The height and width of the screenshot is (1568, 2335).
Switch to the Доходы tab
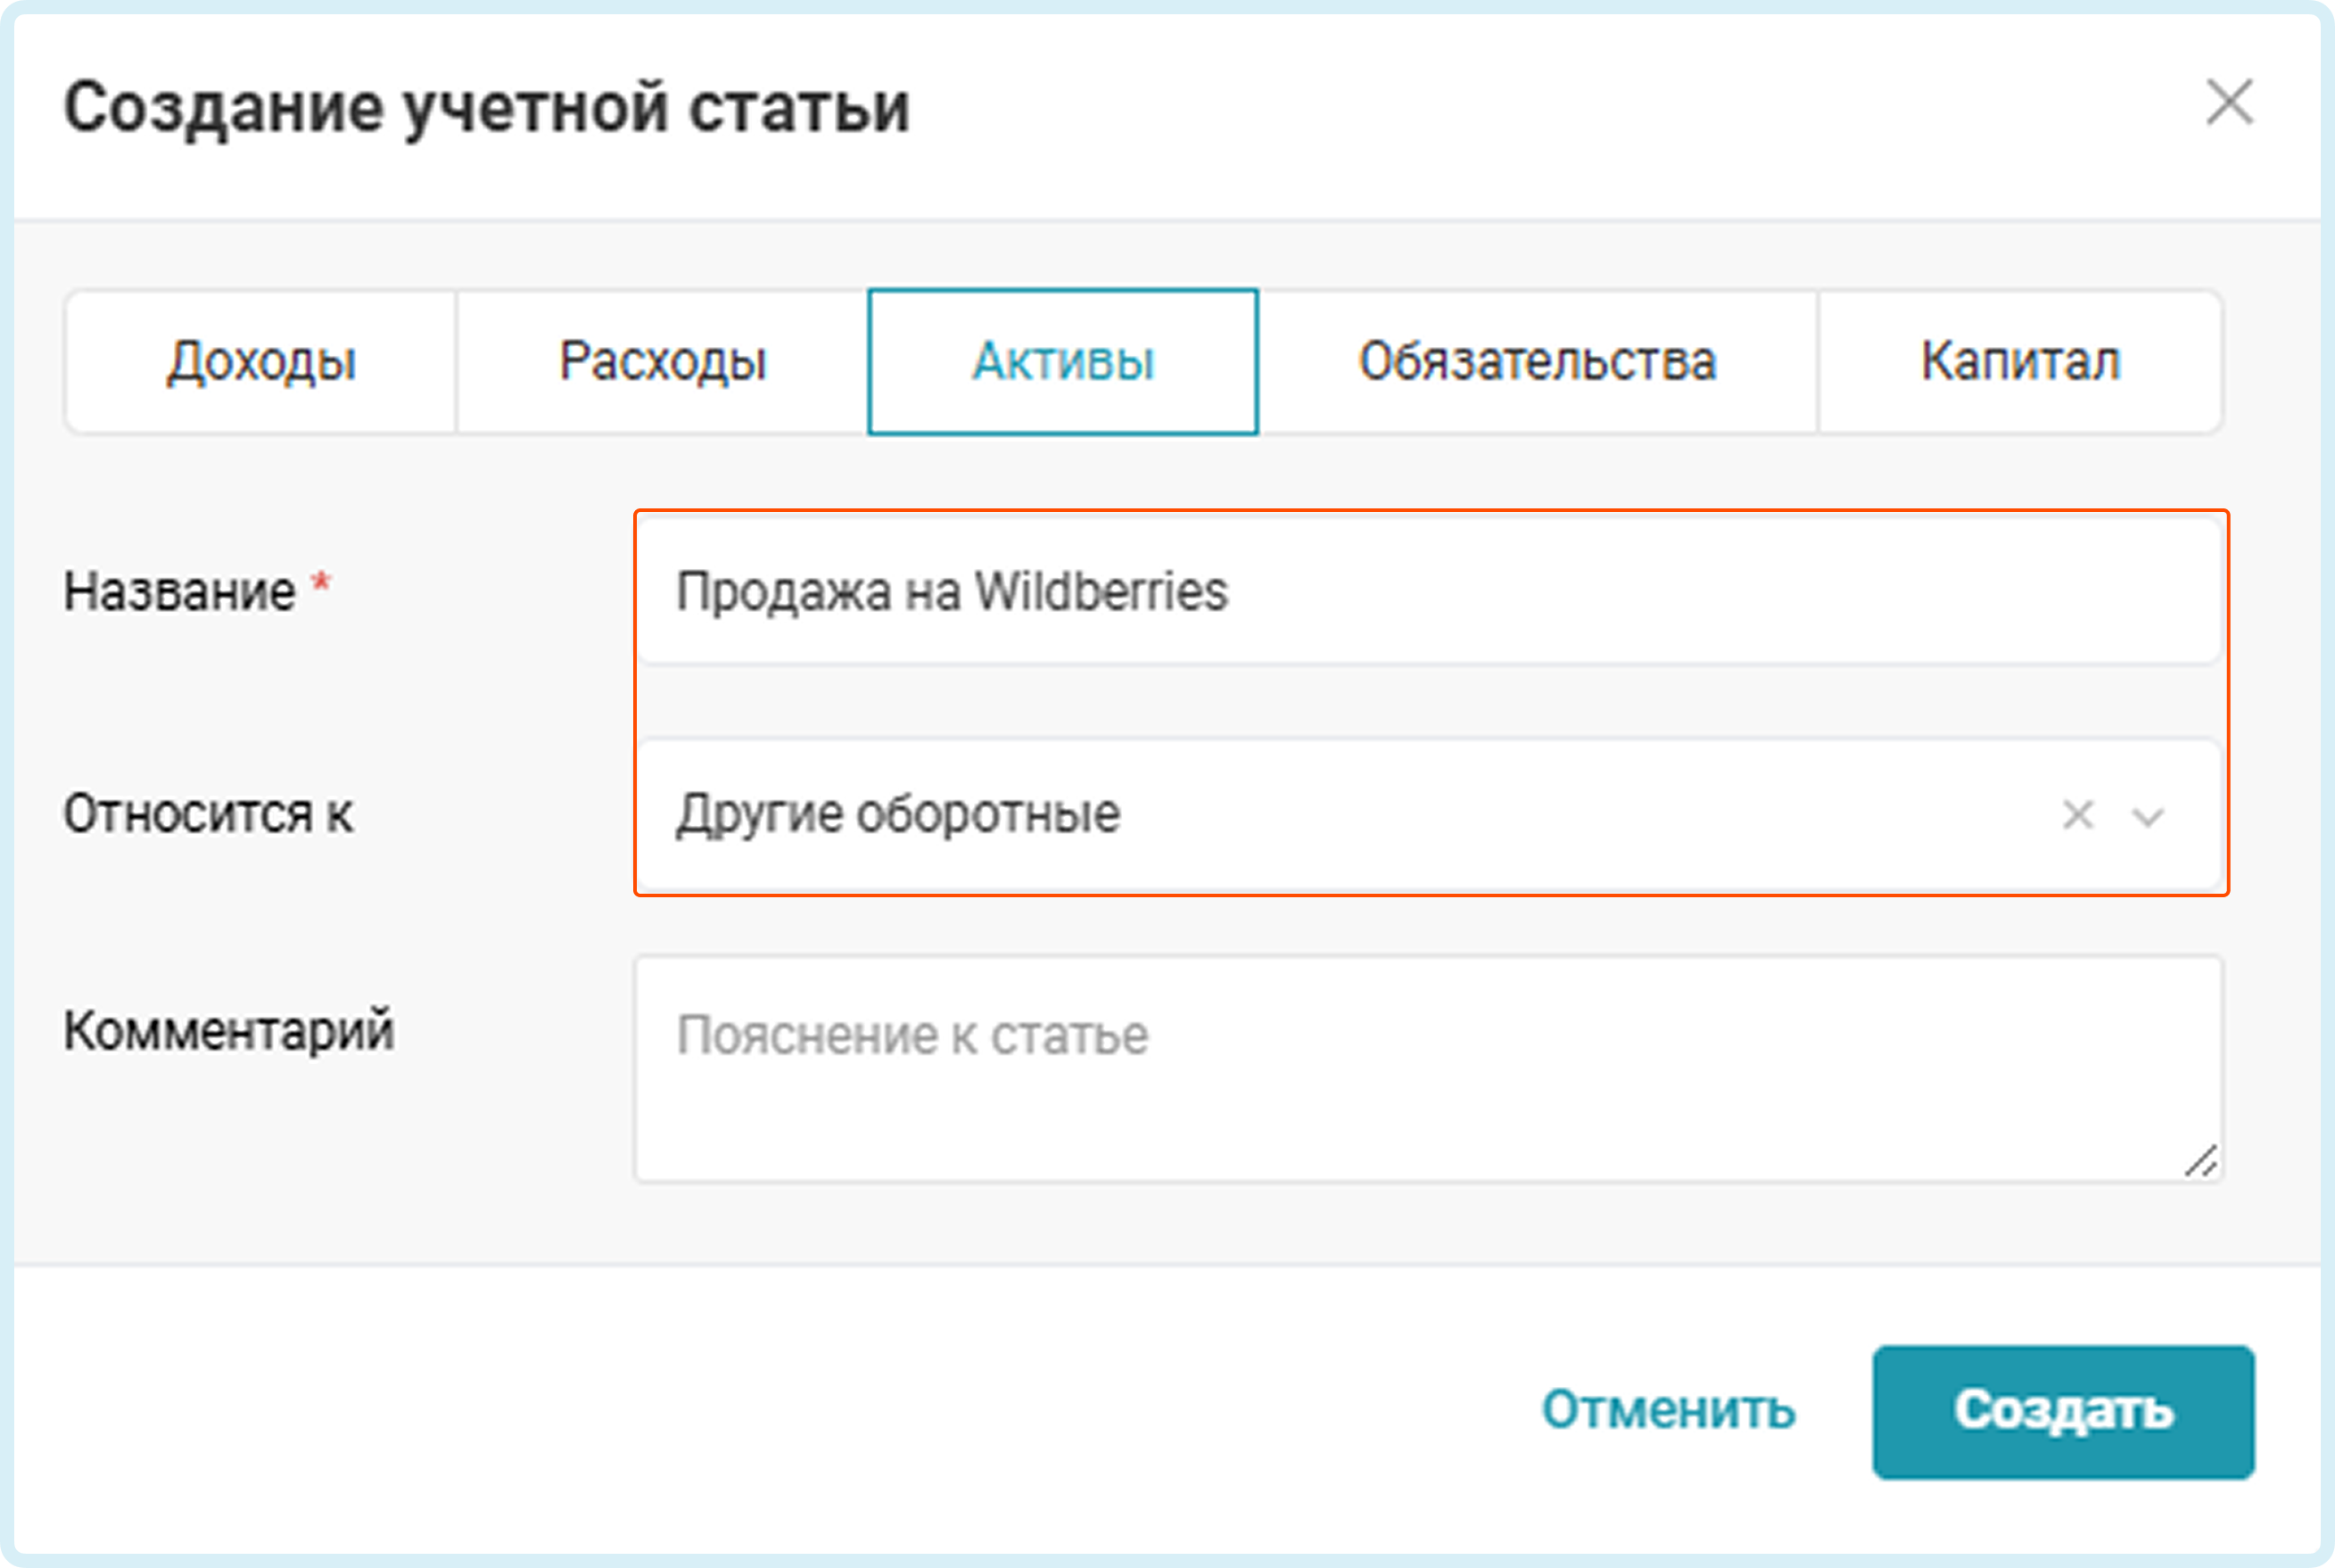pos(261,362)
